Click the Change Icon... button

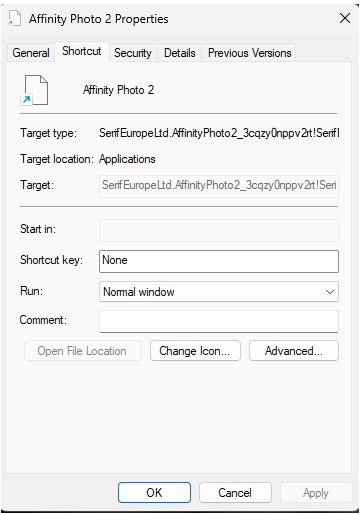click(195, 351)
